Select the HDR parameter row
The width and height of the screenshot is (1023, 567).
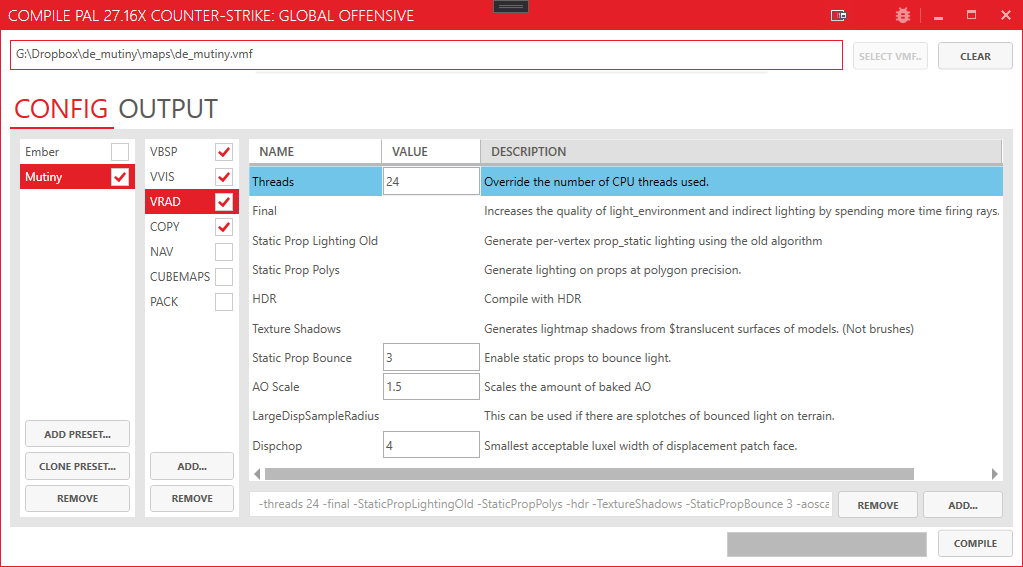pyautogui.click(x=626, y=299)
